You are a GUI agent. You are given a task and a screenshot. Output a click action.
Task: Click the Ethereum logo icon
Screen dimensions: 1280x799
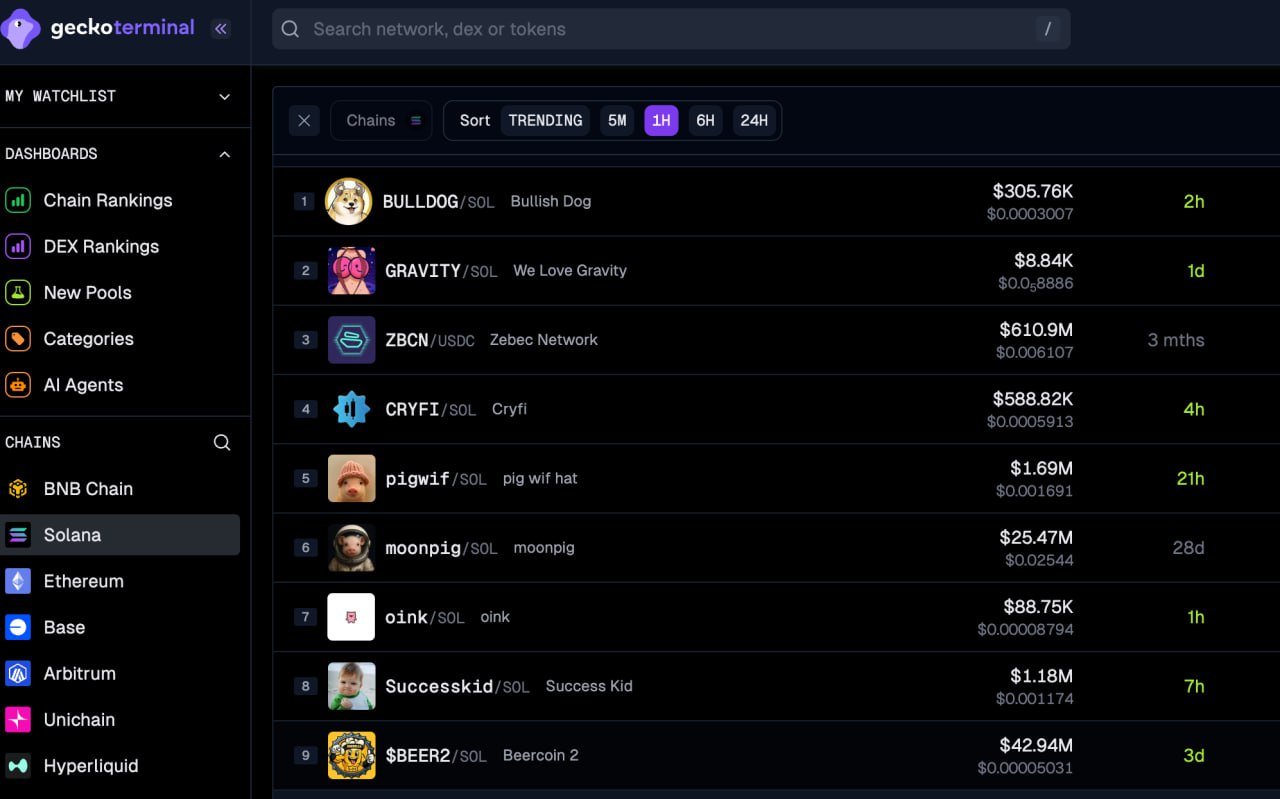18,581
